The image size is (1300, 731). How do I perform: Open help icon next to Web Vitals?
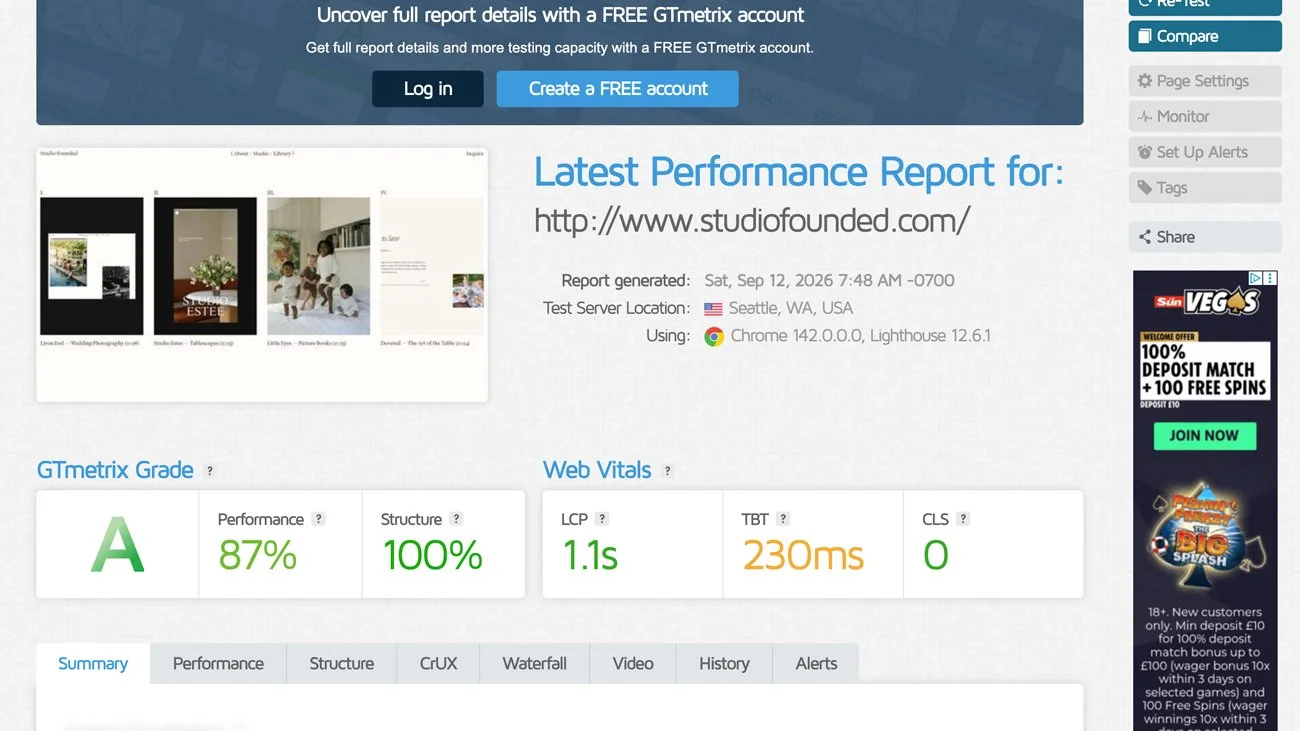(667, 471)
